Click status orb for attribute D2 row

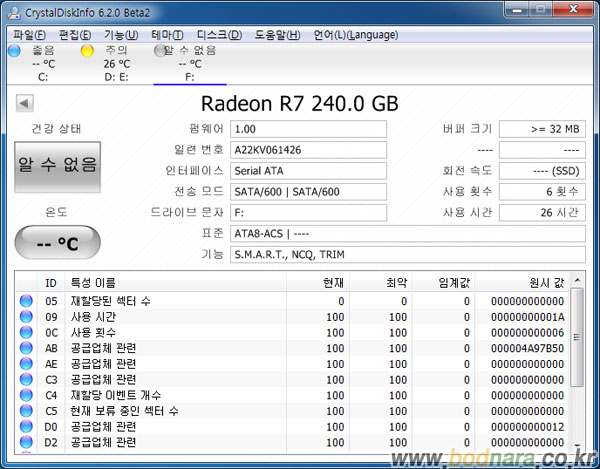point(26,442)
